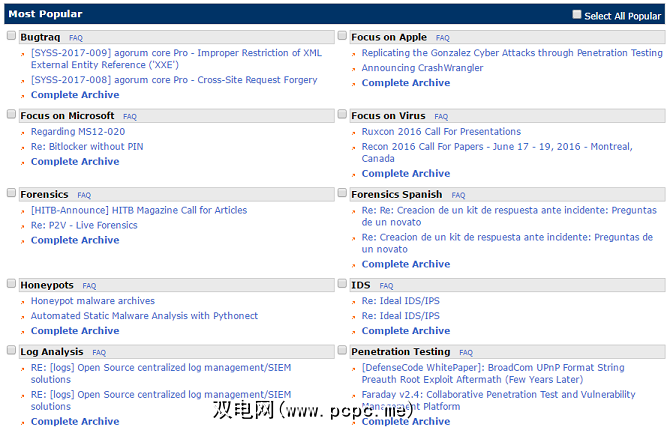Viewport: 670px width, 433px height.
Task: Open Announcing CrashWrangler post
Action: click(x=422, y=68)
